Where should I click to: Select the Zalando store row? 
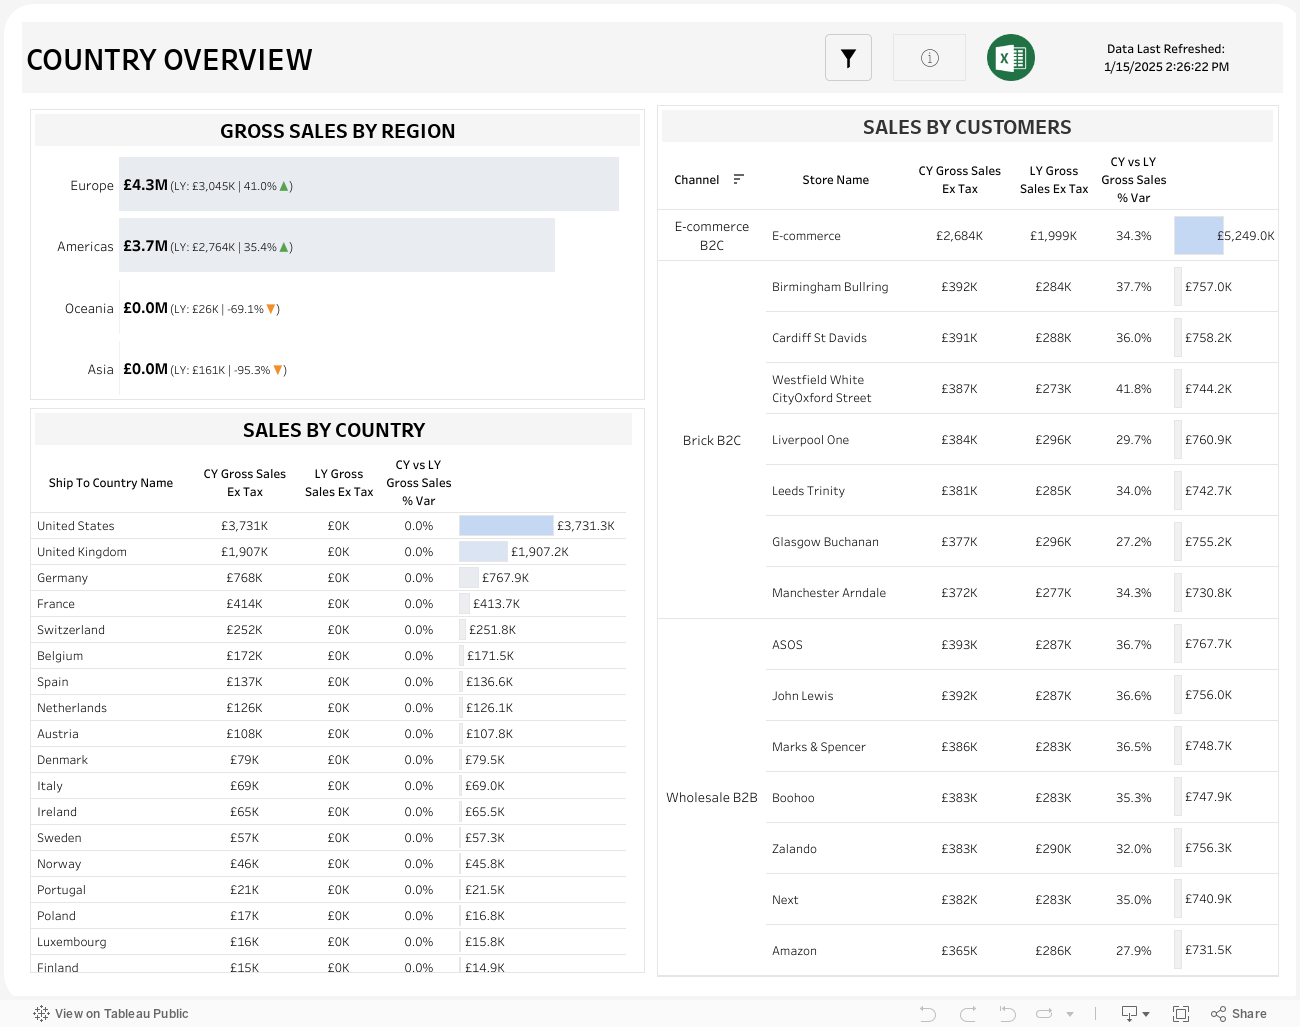tap(1022, 848)
